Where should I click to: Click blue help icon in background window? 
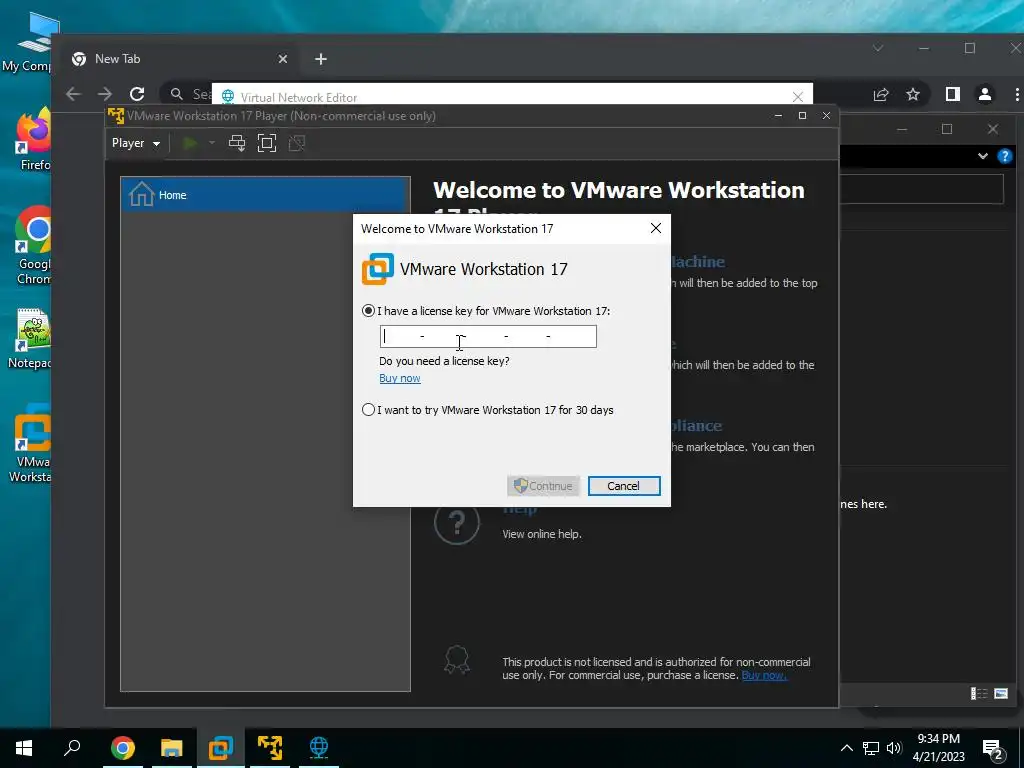pos(1004,156)
